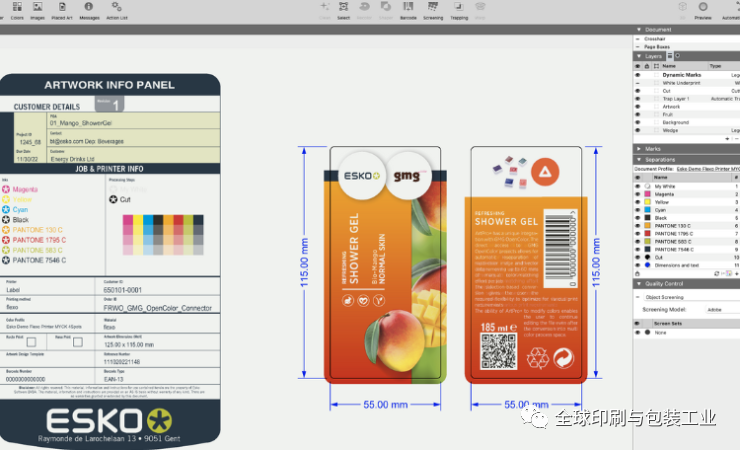The width and height of the screenshot is (740, 450).
Task: Open the Messages toolbar icon
Action: click(89, 12)
